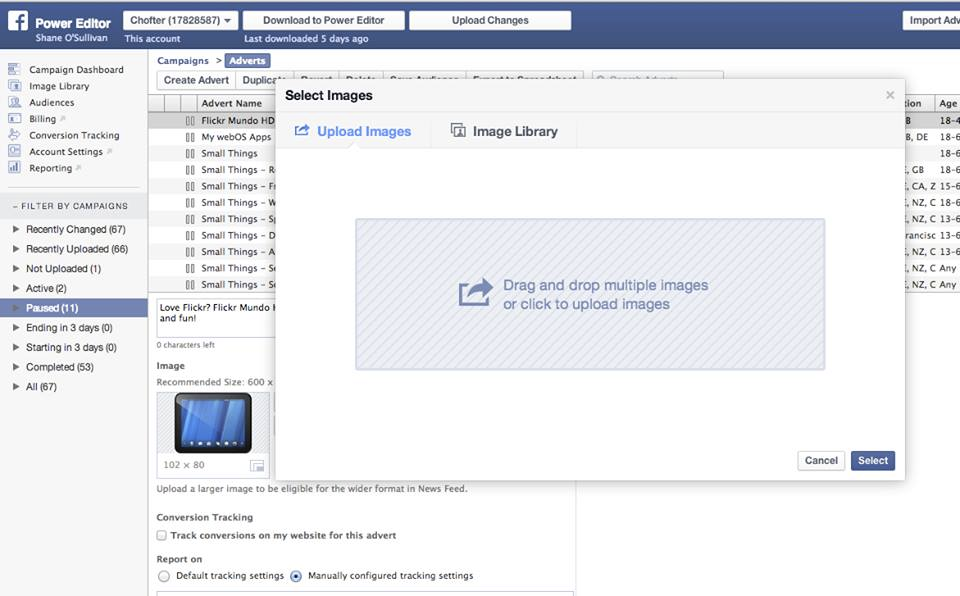Sort by the Age column header

coord(947,104)
